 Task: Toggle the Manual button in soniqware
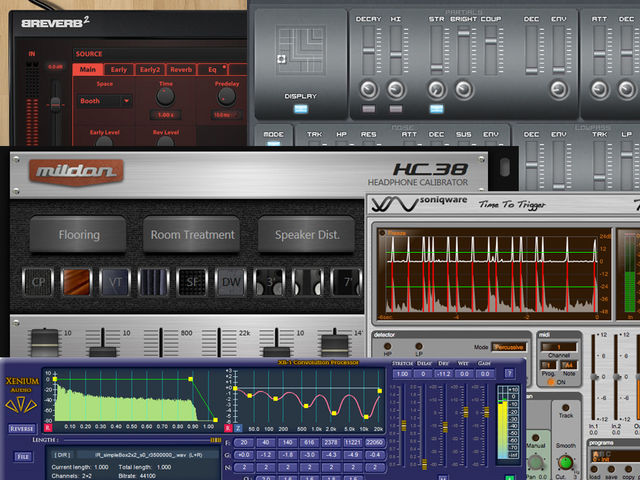[x=536, y=438]
